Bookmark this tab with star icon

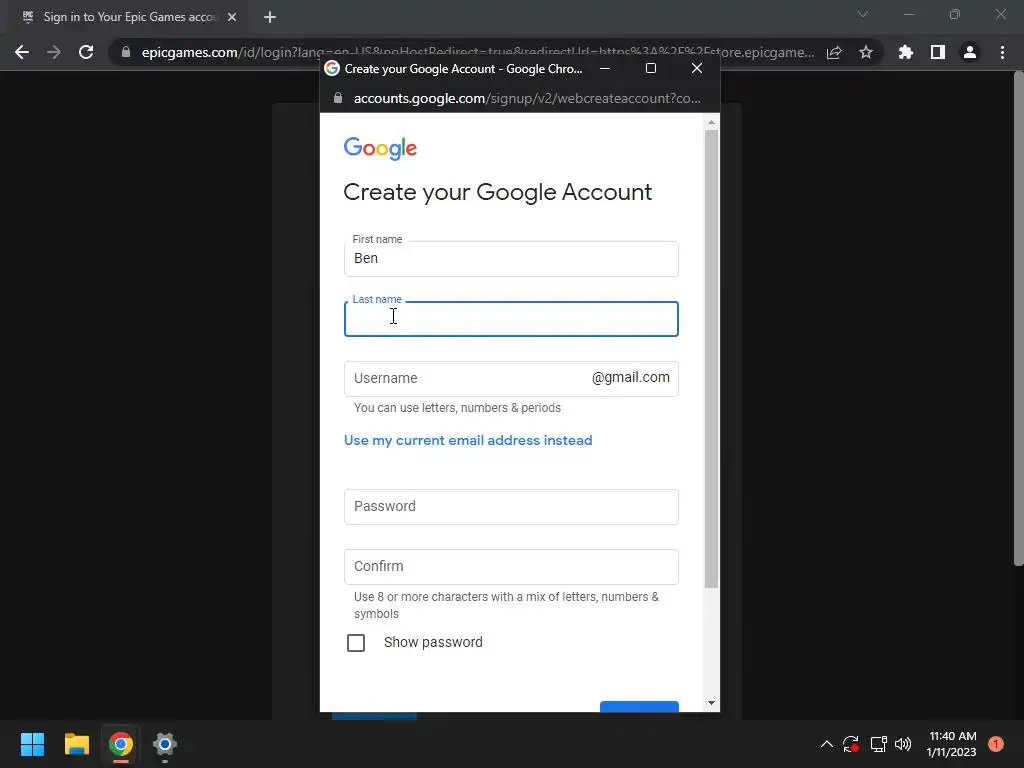point(866,52)
